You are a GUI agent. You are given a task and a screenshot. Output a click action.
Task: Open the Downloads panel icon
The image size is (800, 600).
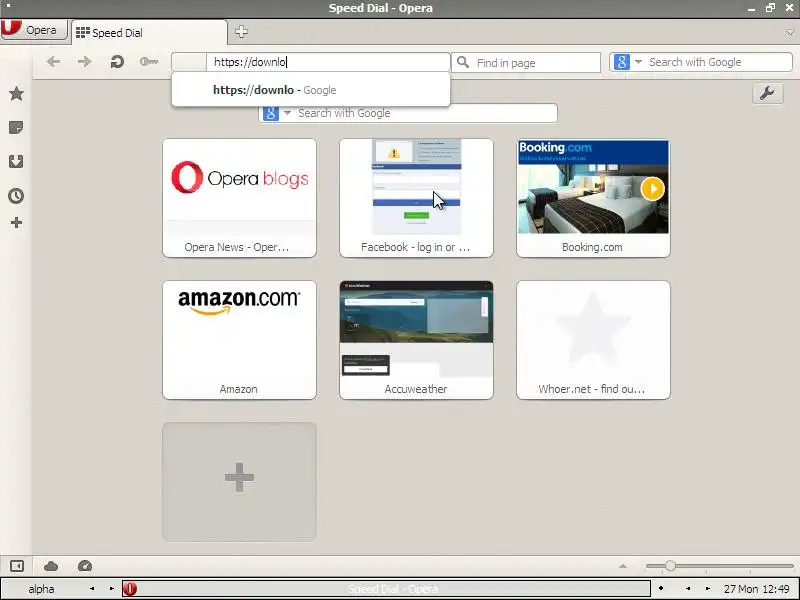(x=16, y=162)
